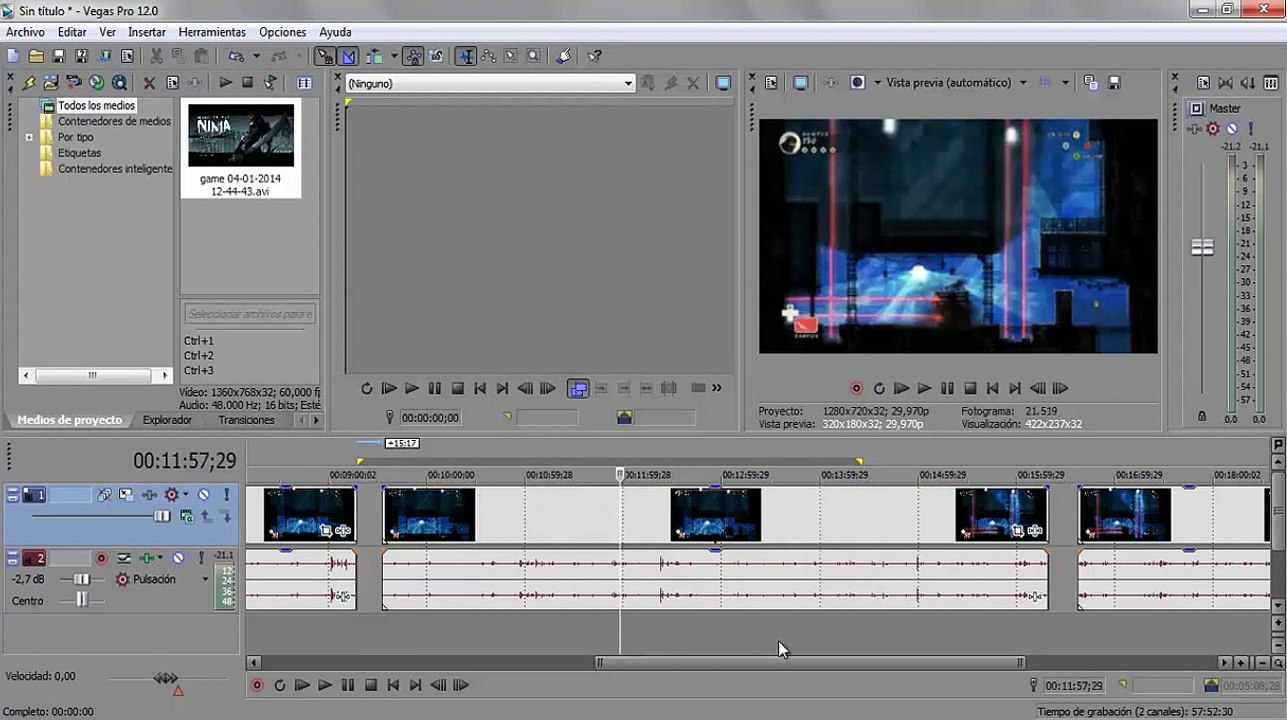Open the Archivo menu
The width and height of the screenshot is (1287, 720).
pyautogui.click(x=25, y=32)
